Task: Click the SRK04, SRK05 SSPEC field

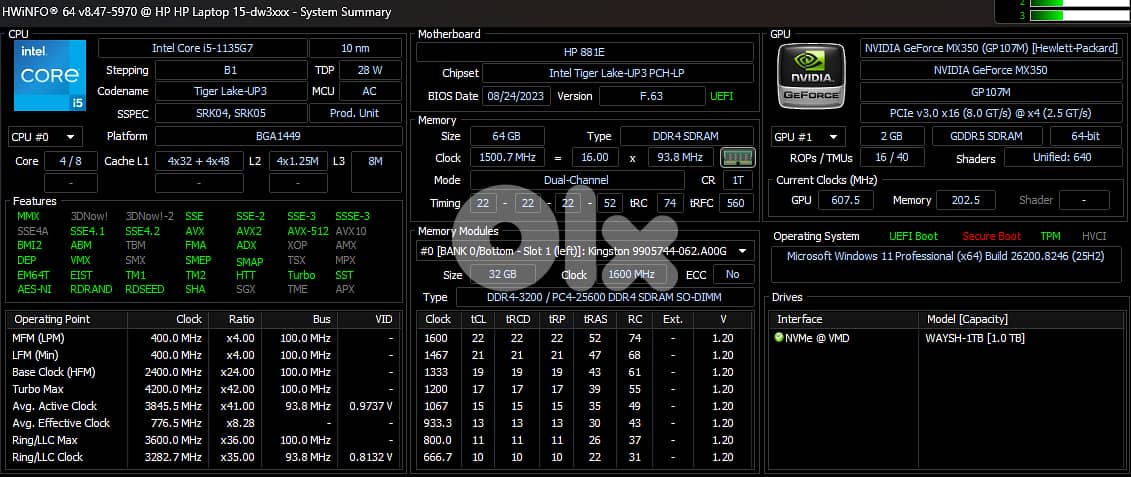Action: pyautogui.click(x=231, y=113)
